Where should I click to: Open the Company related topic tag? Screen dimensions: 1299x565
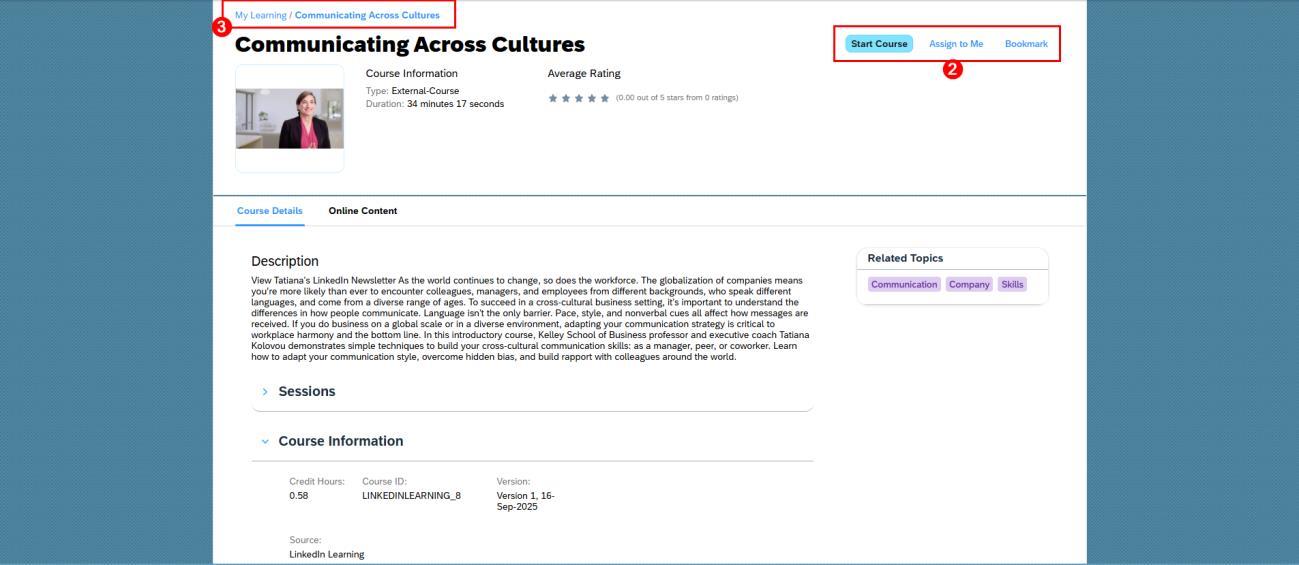[x=969, y=284]
